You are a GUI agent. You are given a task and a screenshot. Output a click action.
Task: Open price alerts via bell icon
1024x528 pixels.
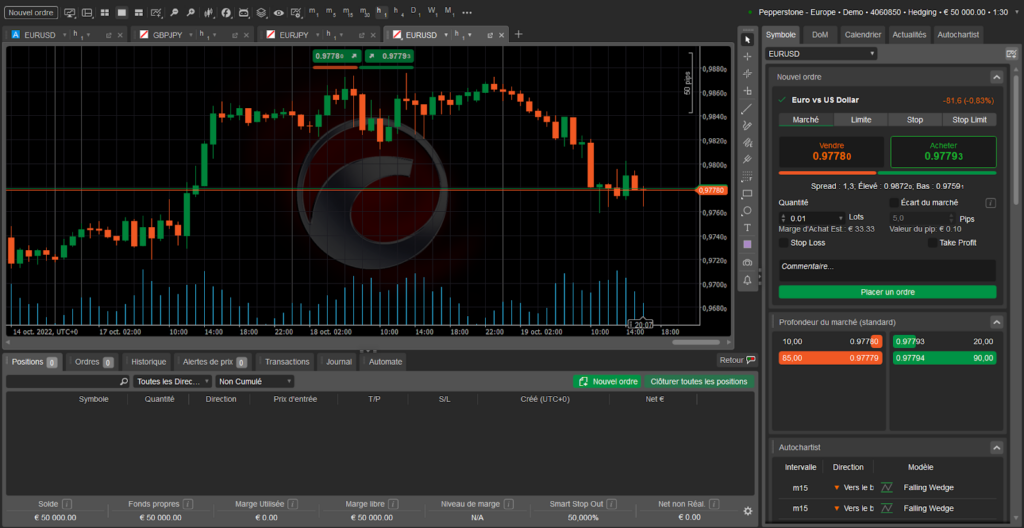coord(748,280)
